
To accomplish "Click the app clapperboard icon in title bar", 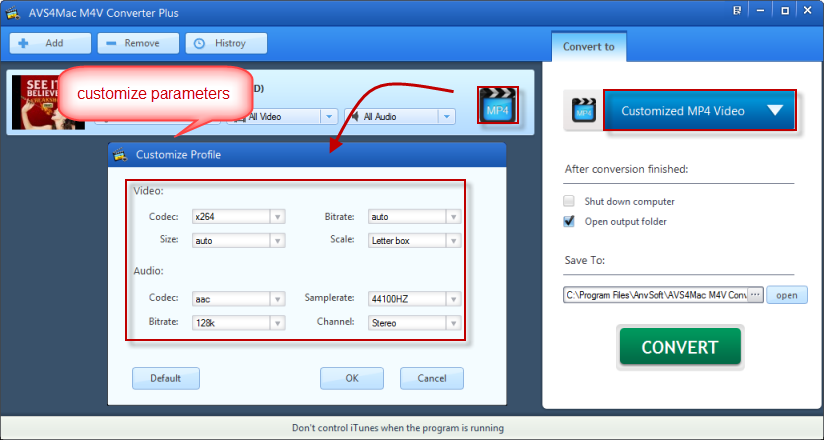I will coord(13,13).
